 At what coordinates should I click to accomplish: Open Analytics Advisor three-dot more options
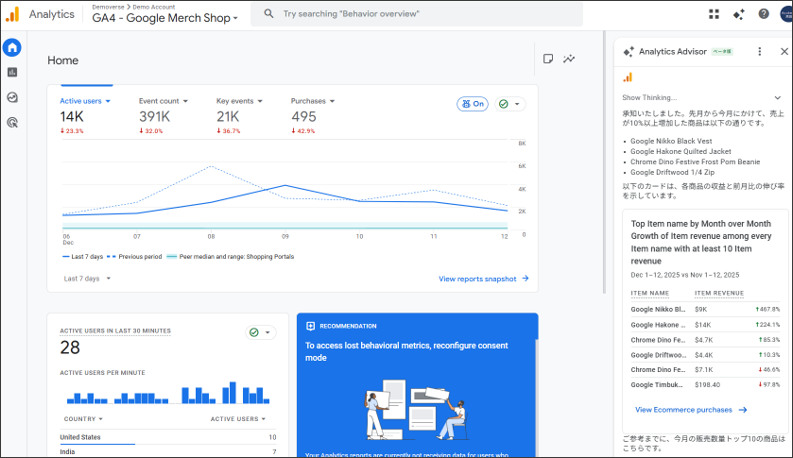(x=759, y=51)
